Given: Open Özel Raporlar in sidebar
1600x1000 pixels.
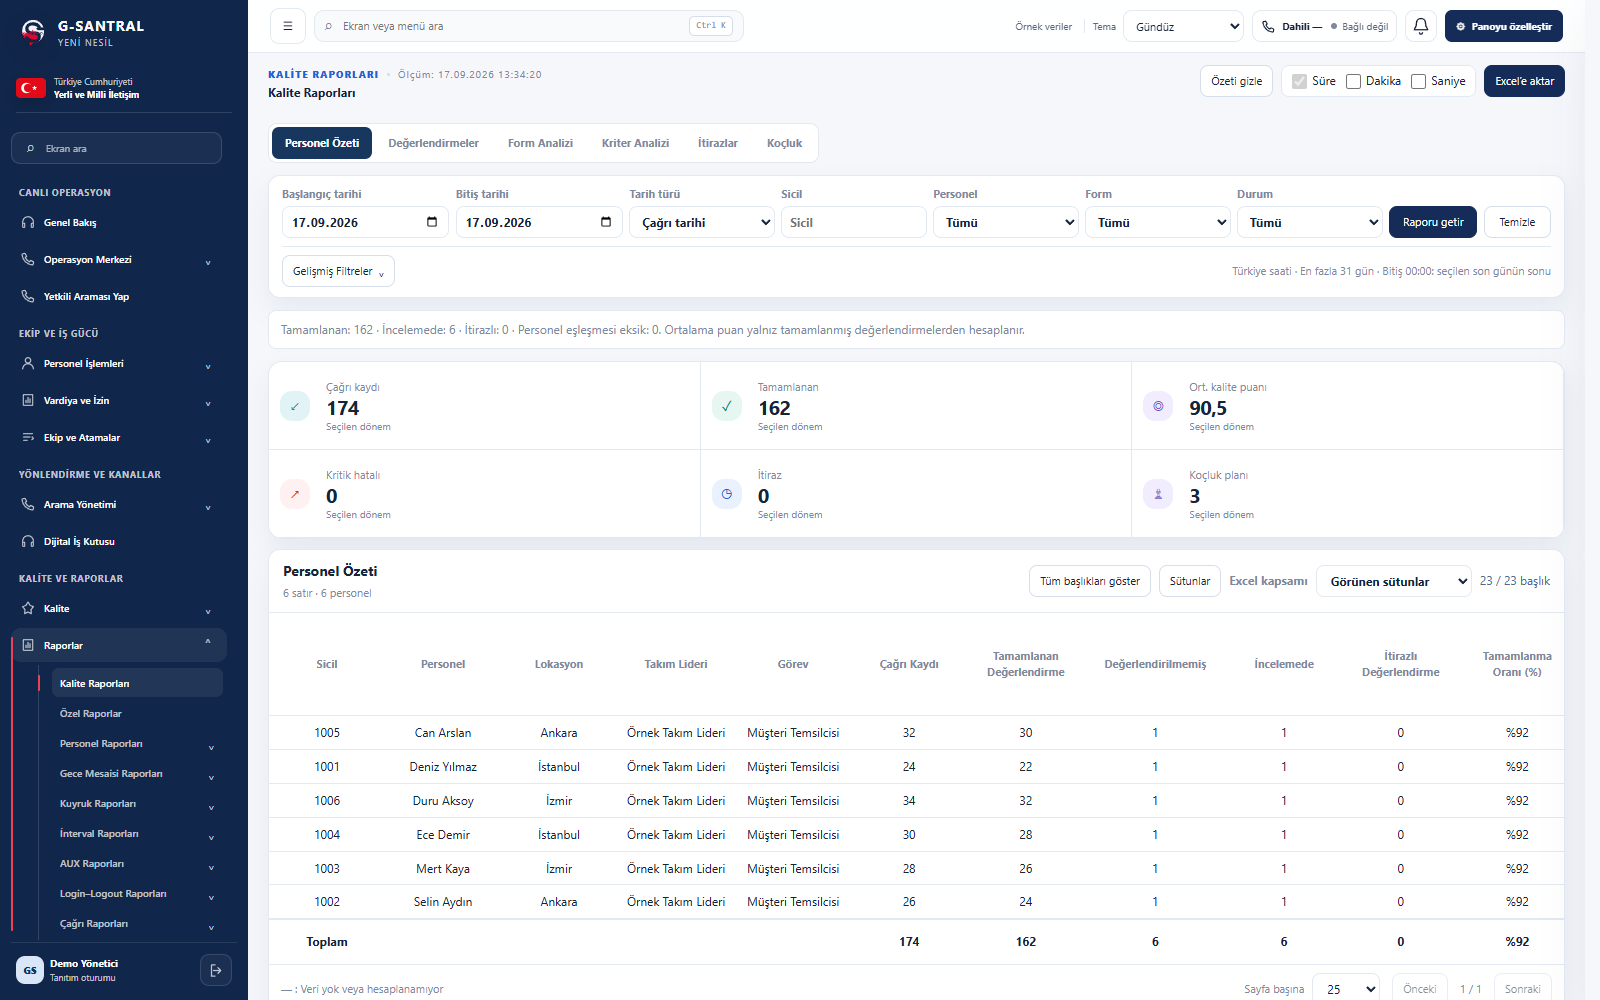Looking at the screenshot, I should pos(90,713).
